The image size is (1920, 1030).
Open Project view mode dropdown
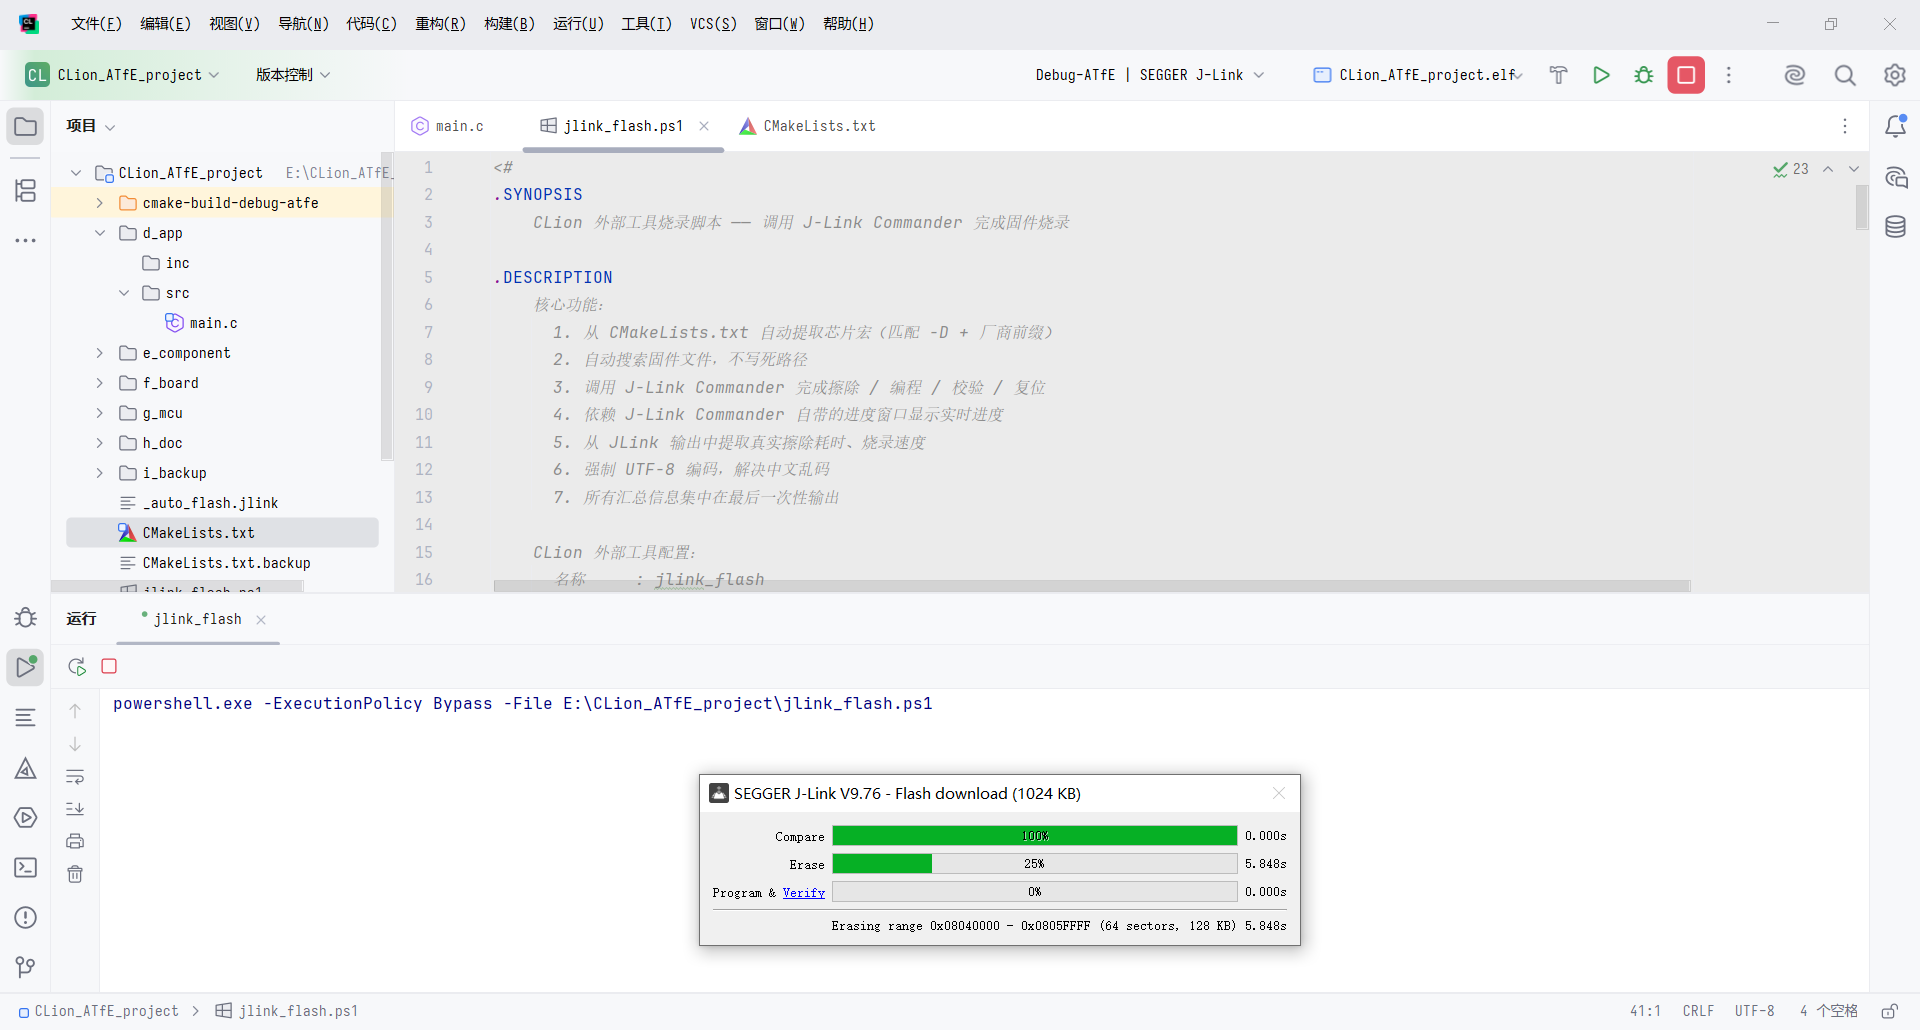click(91, 126)
